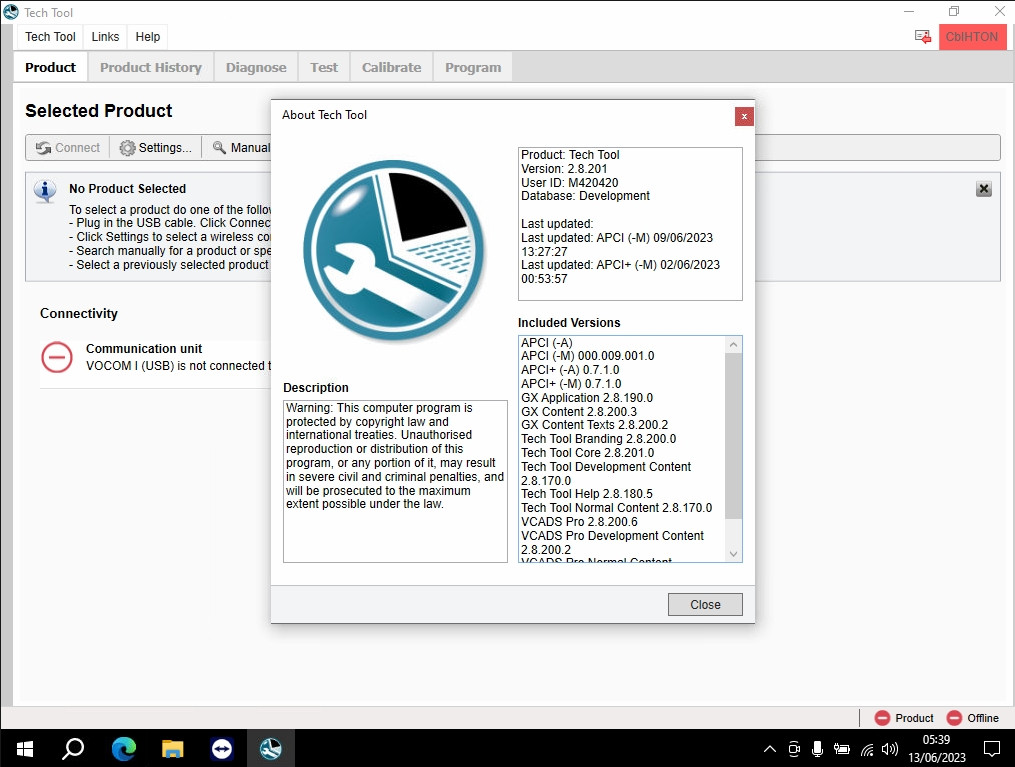The height and width of the screenshot is (767, 1015).
Task: Open the volume speaker tray icon
Action: point(890,749)
